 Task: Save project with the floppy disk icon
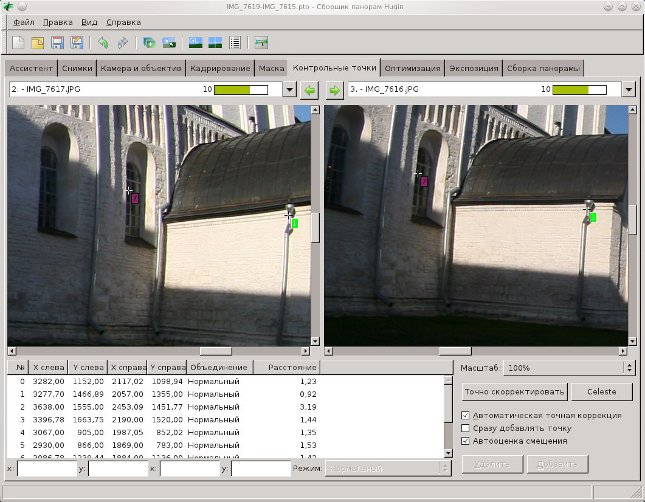point(57,42)
